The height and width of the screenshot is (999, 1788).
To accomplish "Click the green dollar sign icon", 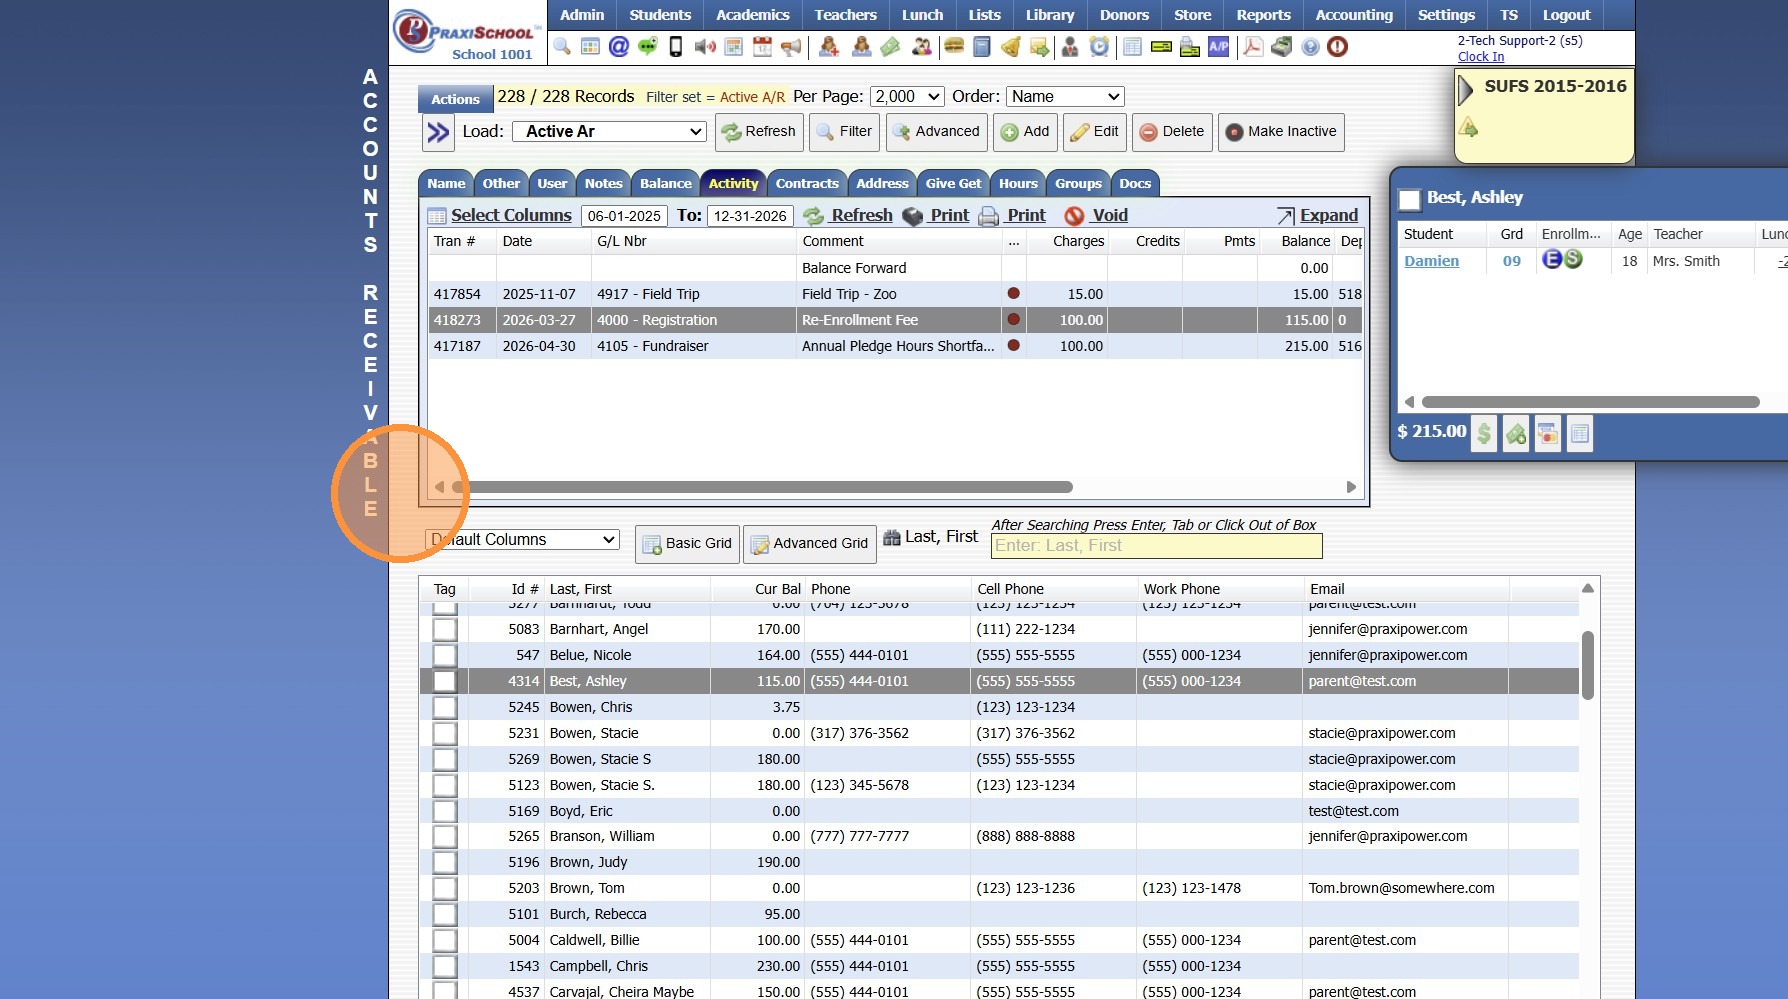I will pos(1484,433).
